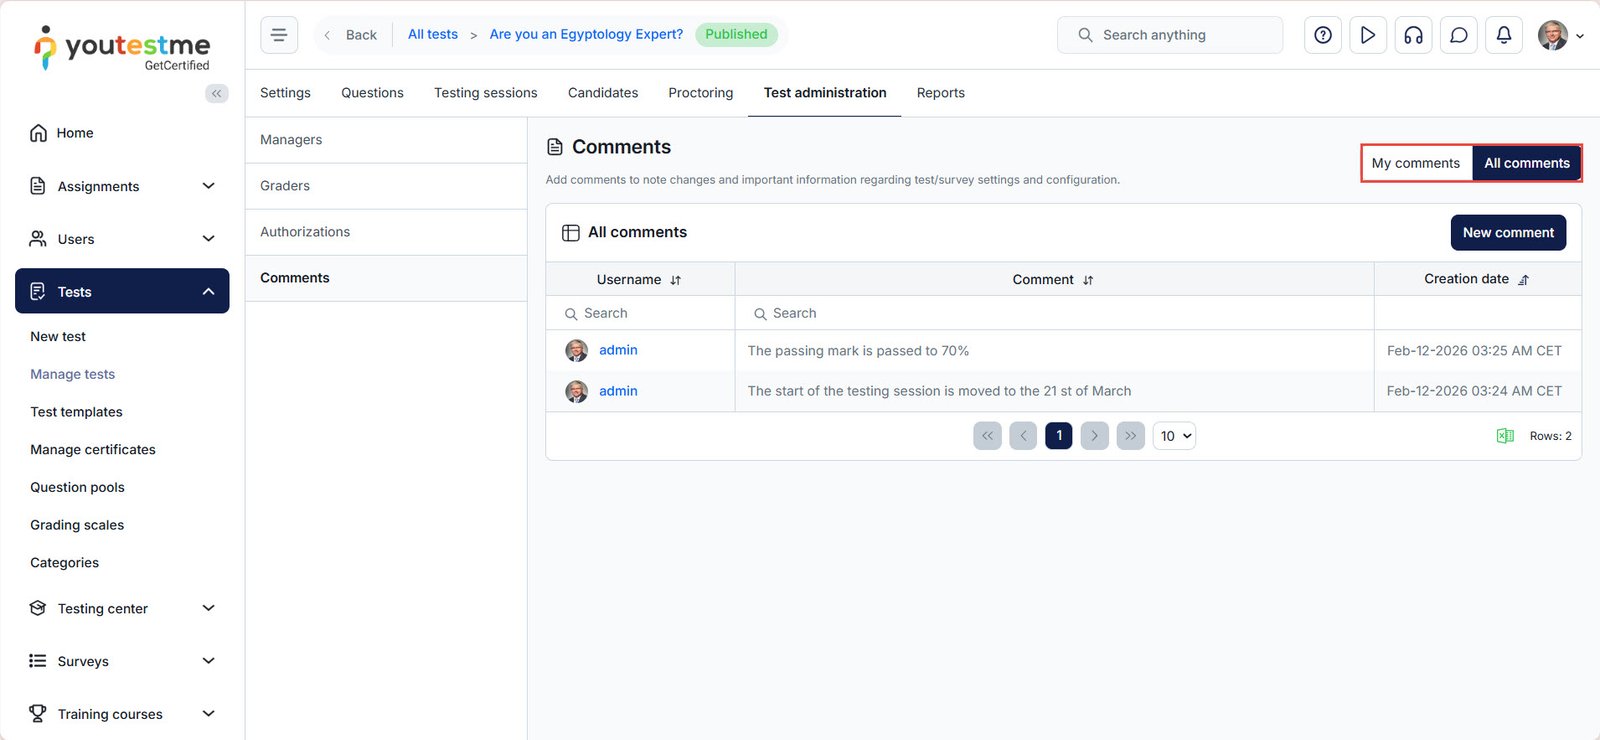Collapse the sidebar with double-chevron icon

[216, 93]
